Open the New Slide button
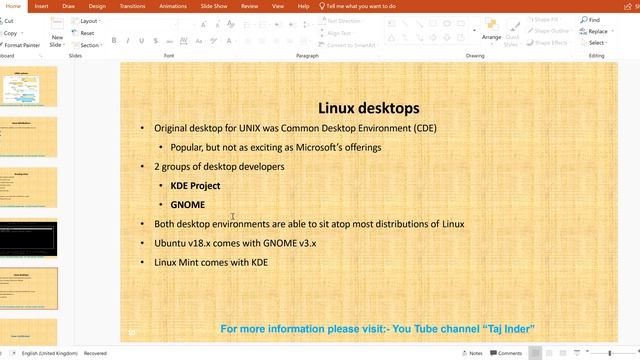This screenshot has width=640, height=360. point(57,33)
